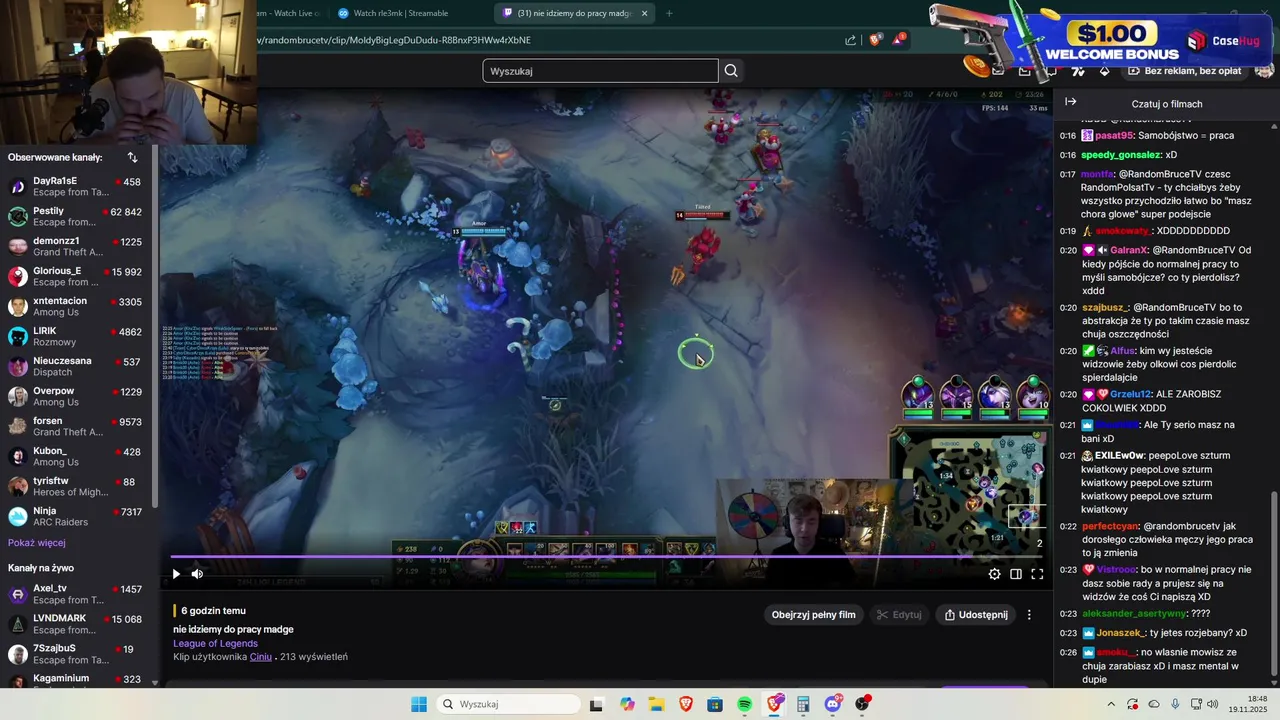Screen dimensions: 1280x720
Task: Open the clip player settings gear
Action: tap(994, 574)
